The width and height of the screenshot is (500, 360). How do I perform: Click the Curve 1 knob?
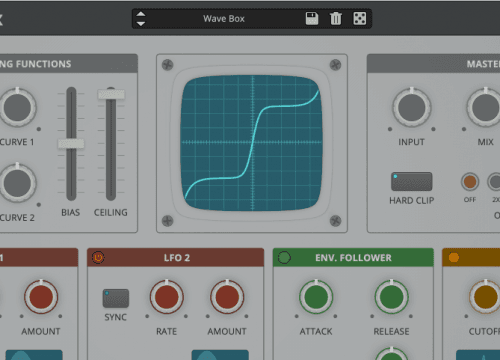17,108
